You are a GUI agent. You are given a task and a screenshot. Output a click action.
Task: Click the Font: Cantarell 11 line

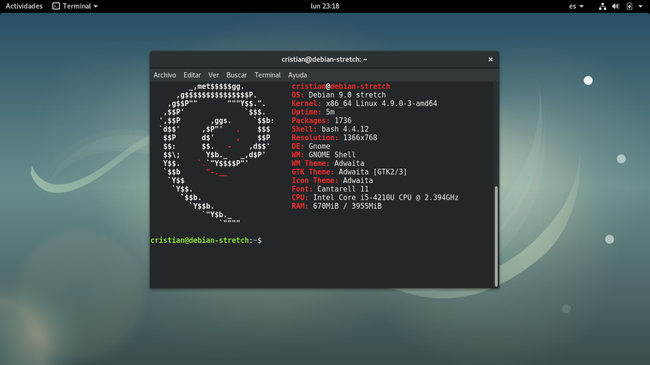point(330,189)
